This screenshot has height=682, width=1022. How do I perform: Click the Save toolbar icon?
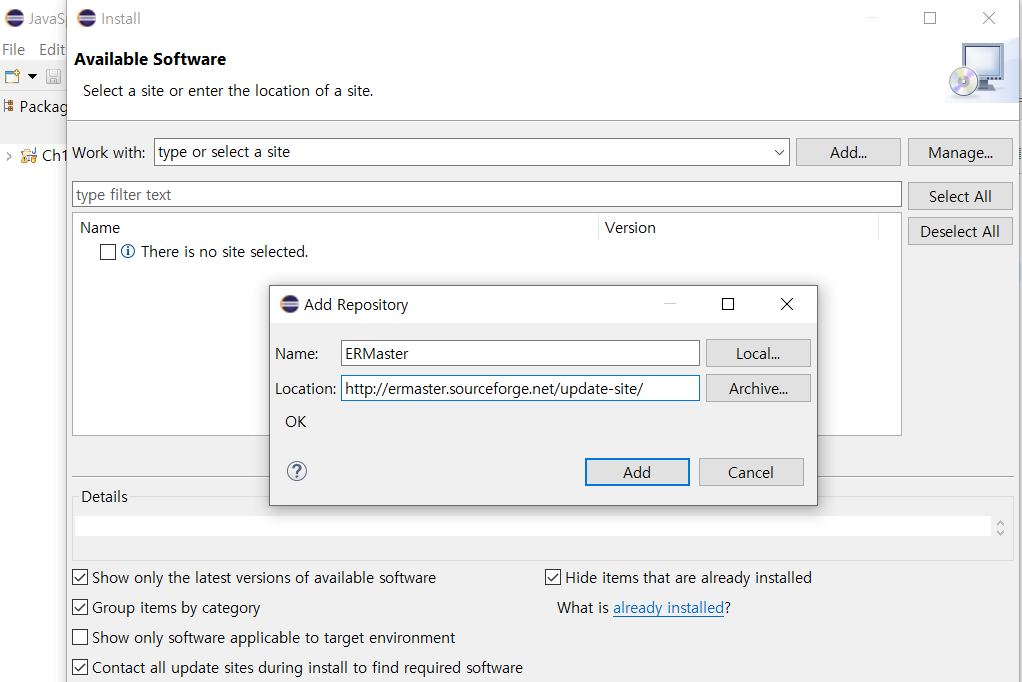tap(53, 76)
